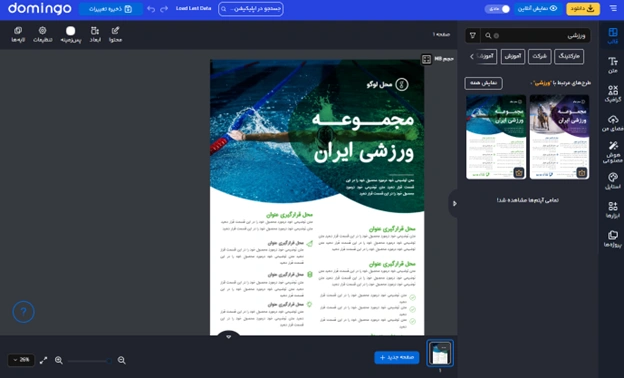Open the AI (هوش مصنوعی) panel
The width and height of the screenshot is (624, 378).
tap(613, 152)
